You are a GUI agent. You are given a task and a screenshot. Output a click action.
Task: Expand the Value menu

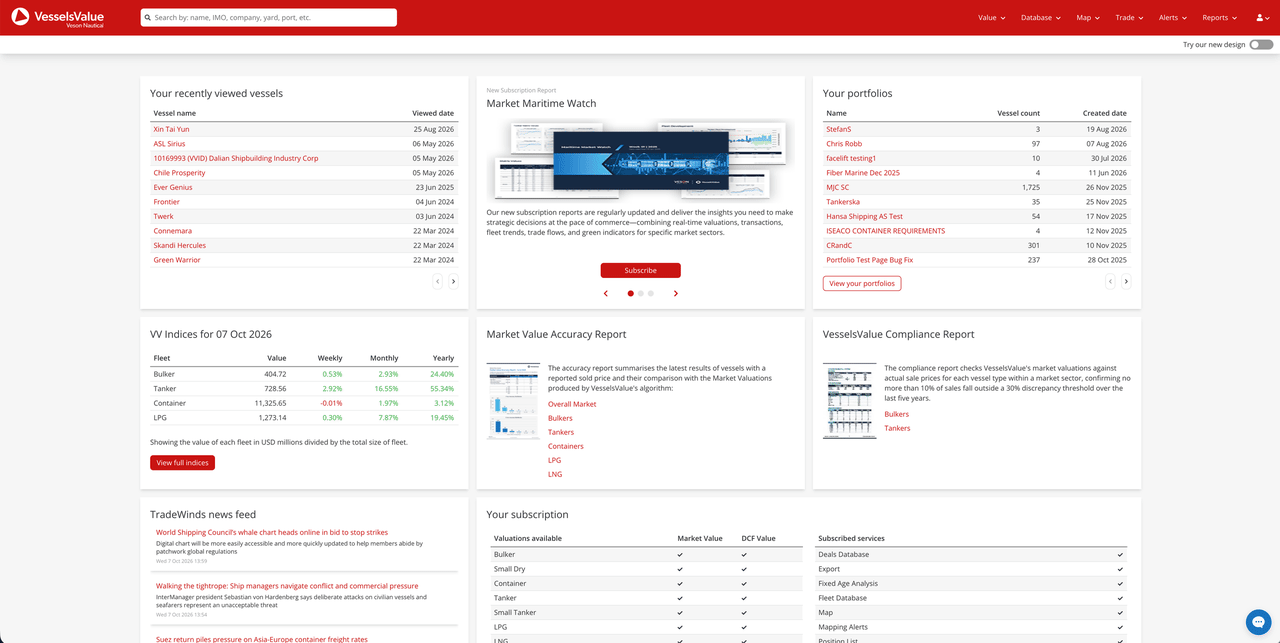(x=992, y=17)
